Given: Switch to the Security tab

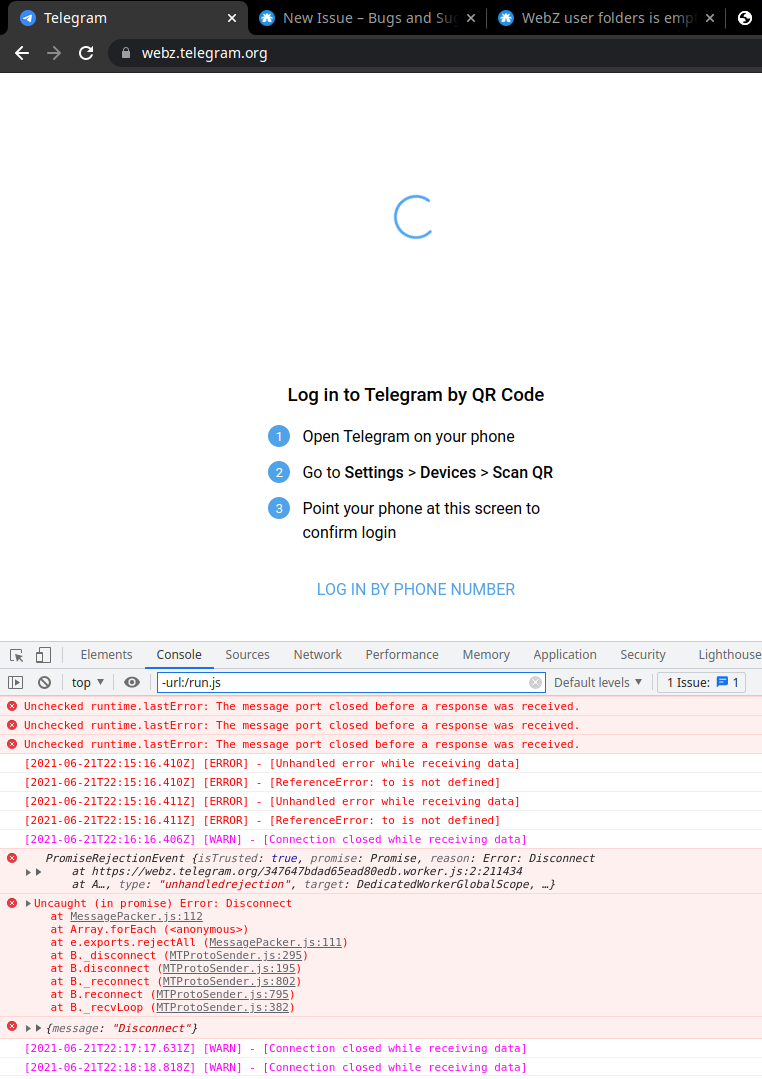Looking at the screenshot, I should point(643,654).
